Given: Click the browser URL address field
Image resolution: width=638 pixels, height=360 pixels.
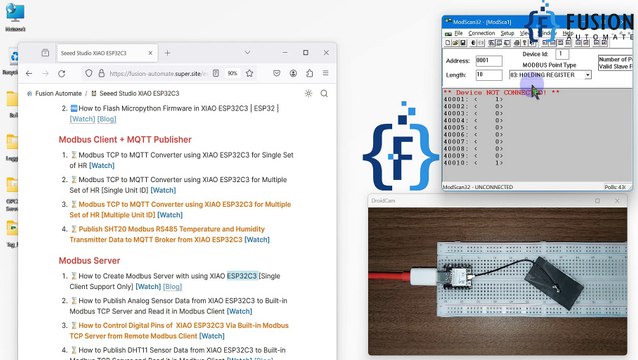Looking at the screenshot, I should pos(159,74).
